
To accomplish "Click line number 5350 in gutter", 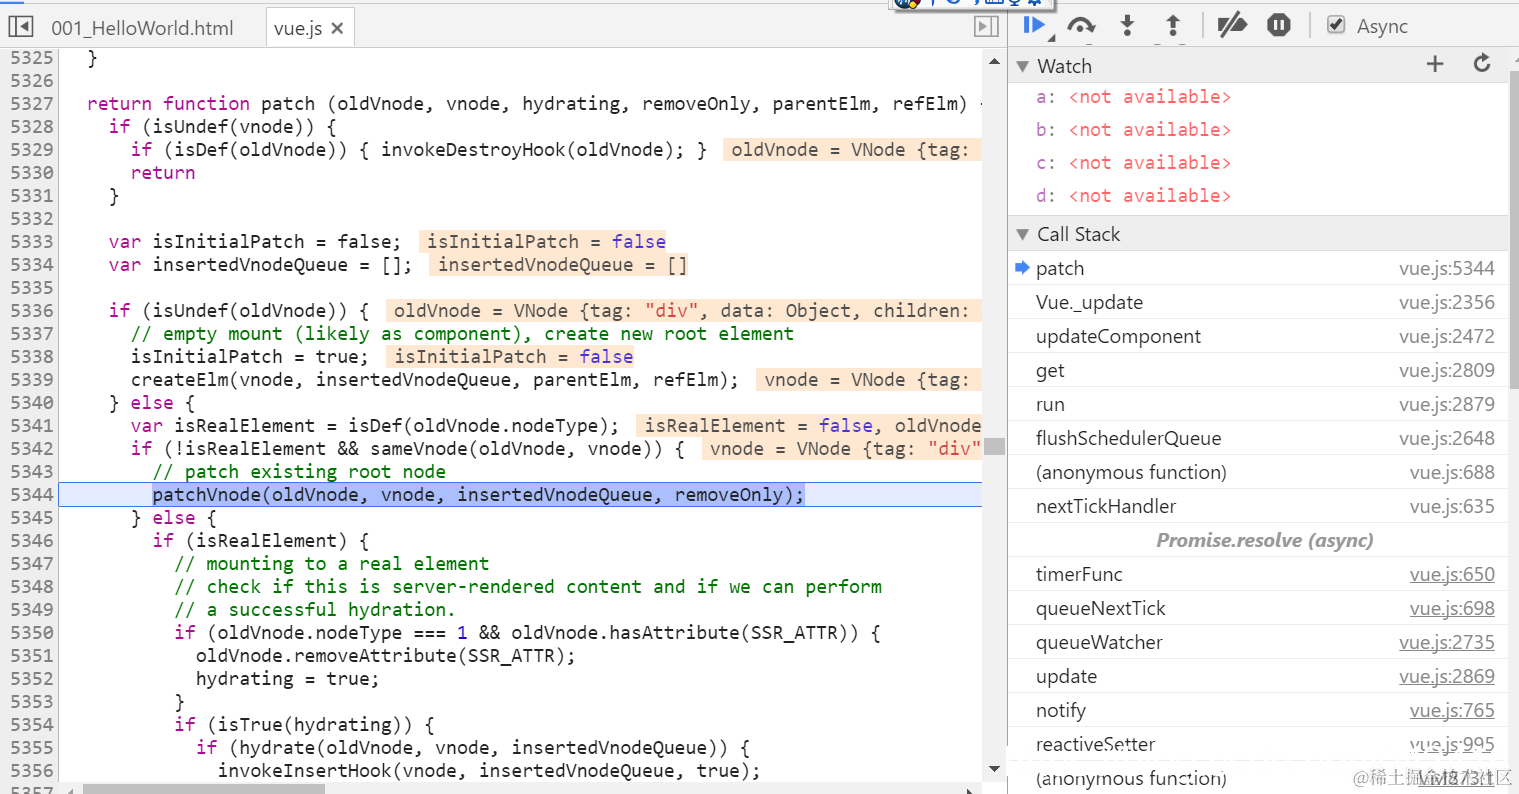I will click(x=32, y=633).
